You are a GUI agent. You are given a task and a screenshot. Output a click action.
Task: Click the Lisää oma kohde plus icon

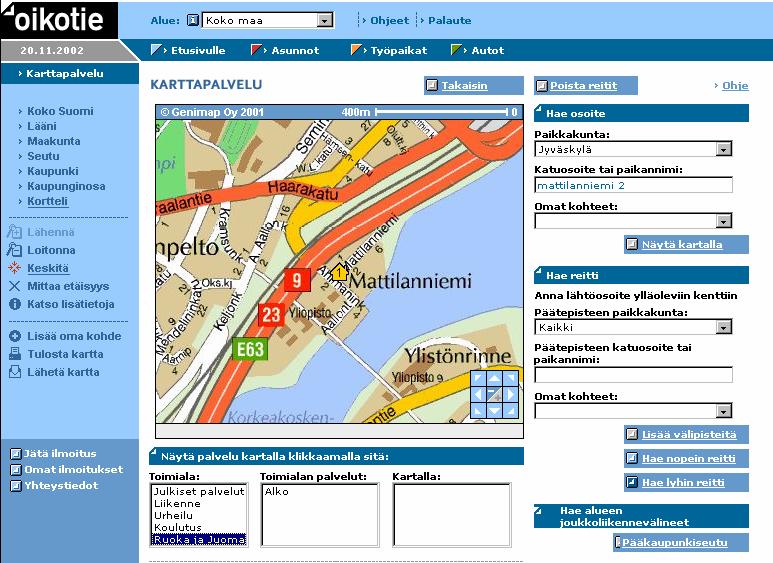(15, 336)
